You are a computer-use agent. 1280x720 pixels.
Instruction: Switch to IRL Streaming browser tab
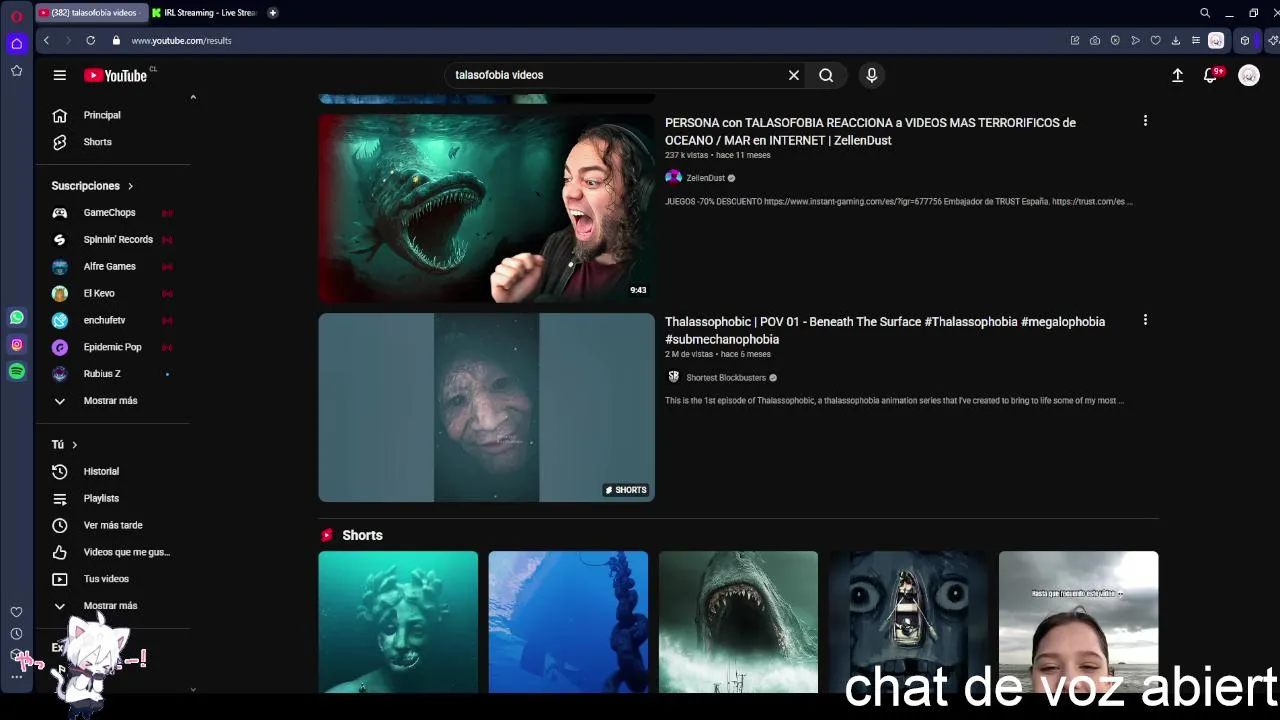pyautogui.click(x=205, y=13)
